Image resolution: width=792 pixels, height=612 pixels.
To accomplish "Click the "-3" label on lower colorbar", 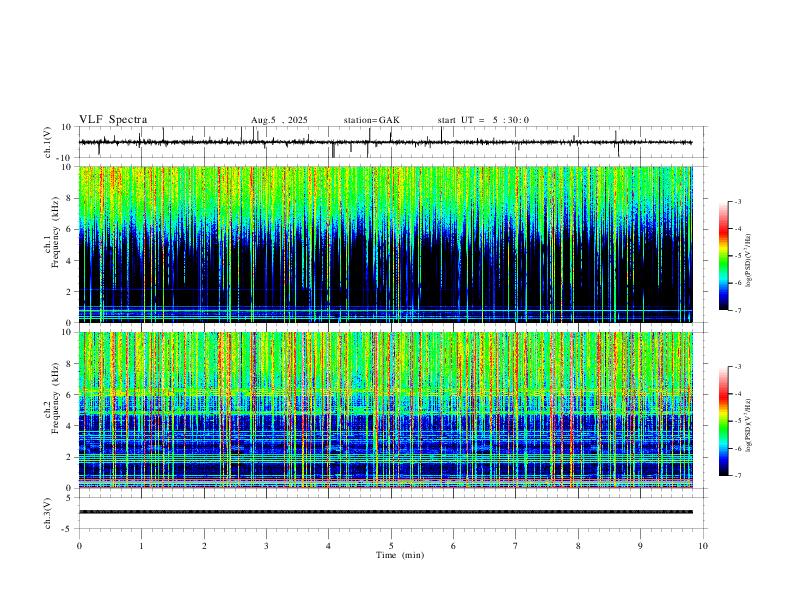I will tap(738, 367).
